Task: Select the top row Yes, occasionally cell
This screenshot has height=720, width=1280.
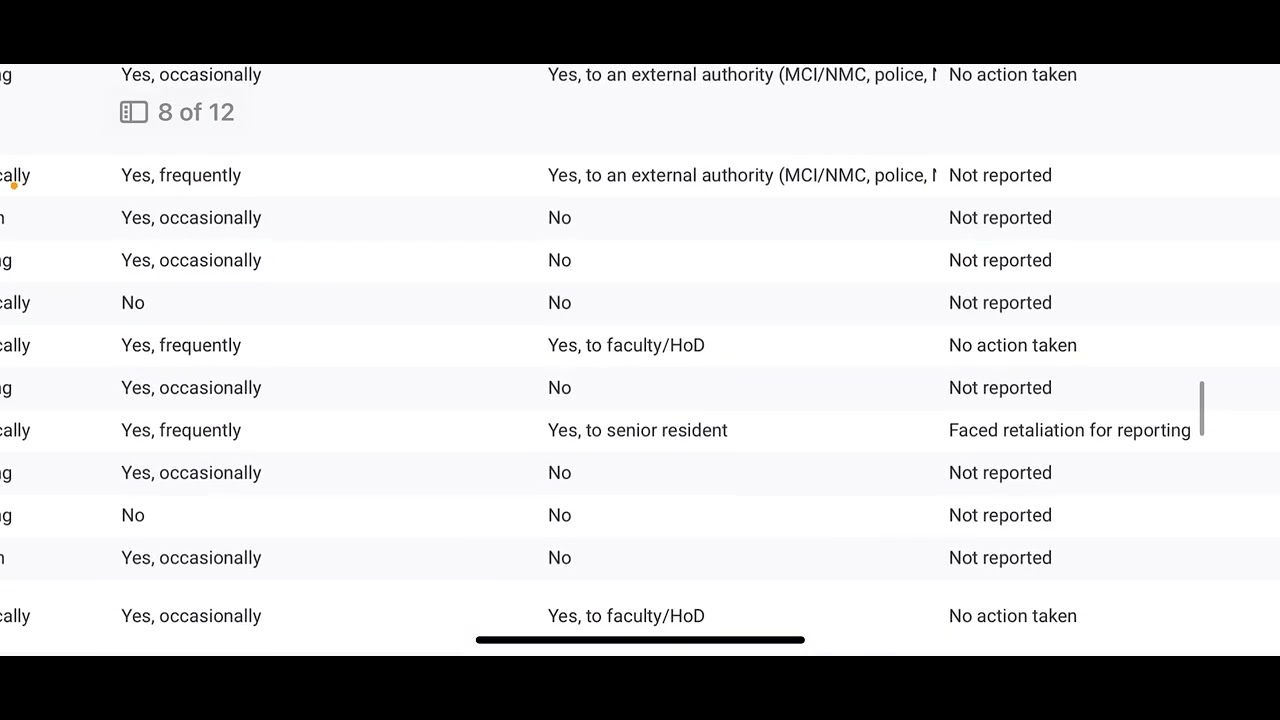Action: (x=191, y=75)
